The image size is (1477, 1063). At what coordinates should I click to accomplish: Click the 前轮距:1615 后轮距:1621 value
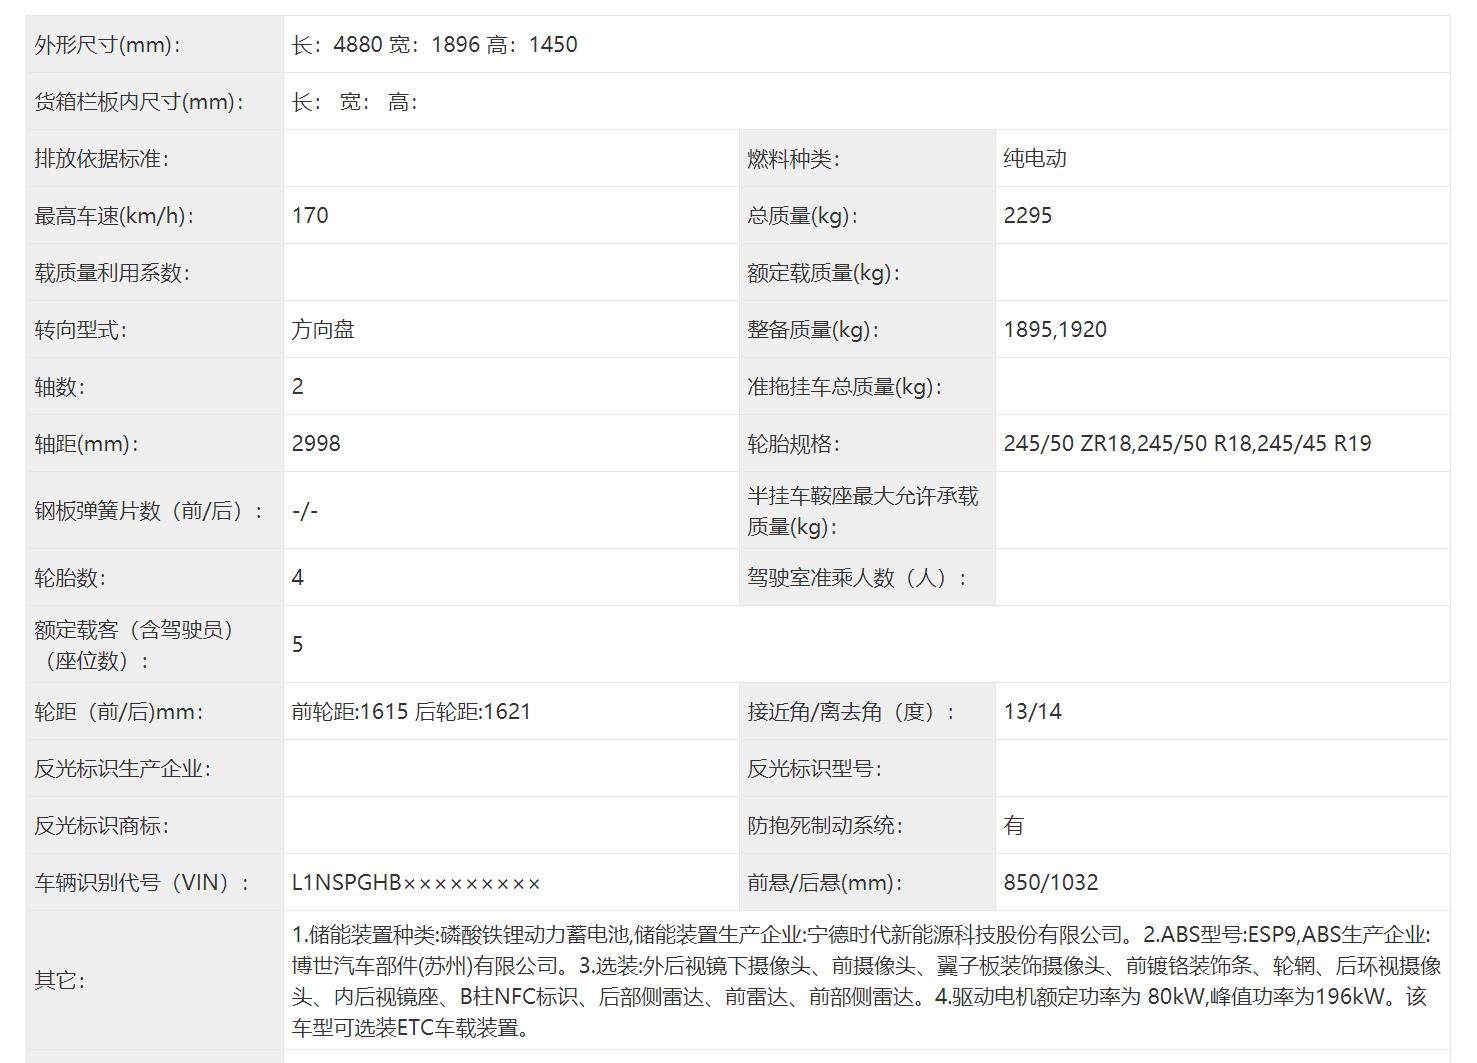[x=411, y=712]
